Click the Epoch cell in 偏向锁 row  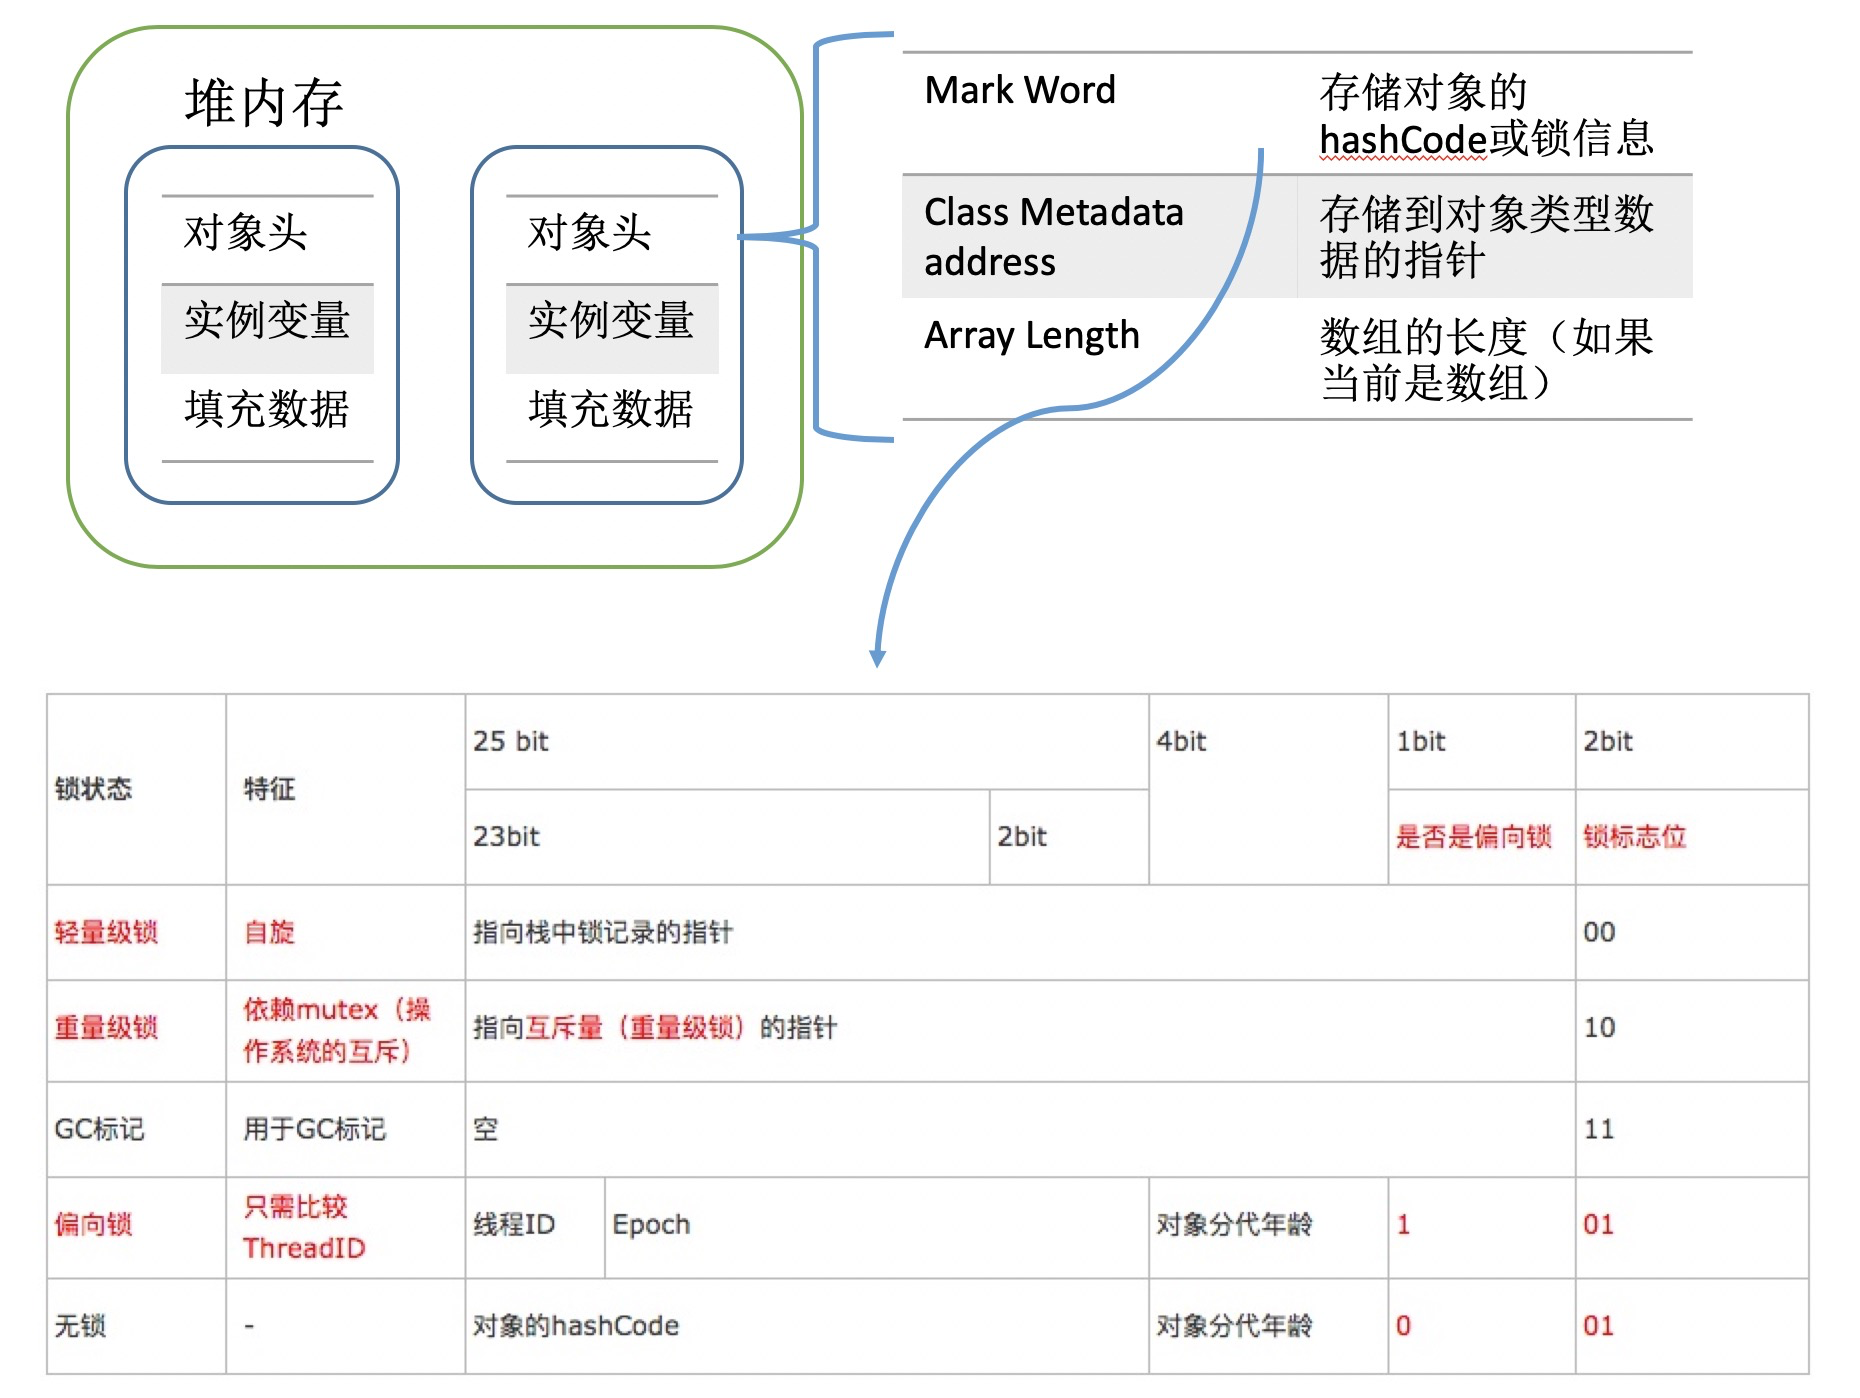[651, 1225]
